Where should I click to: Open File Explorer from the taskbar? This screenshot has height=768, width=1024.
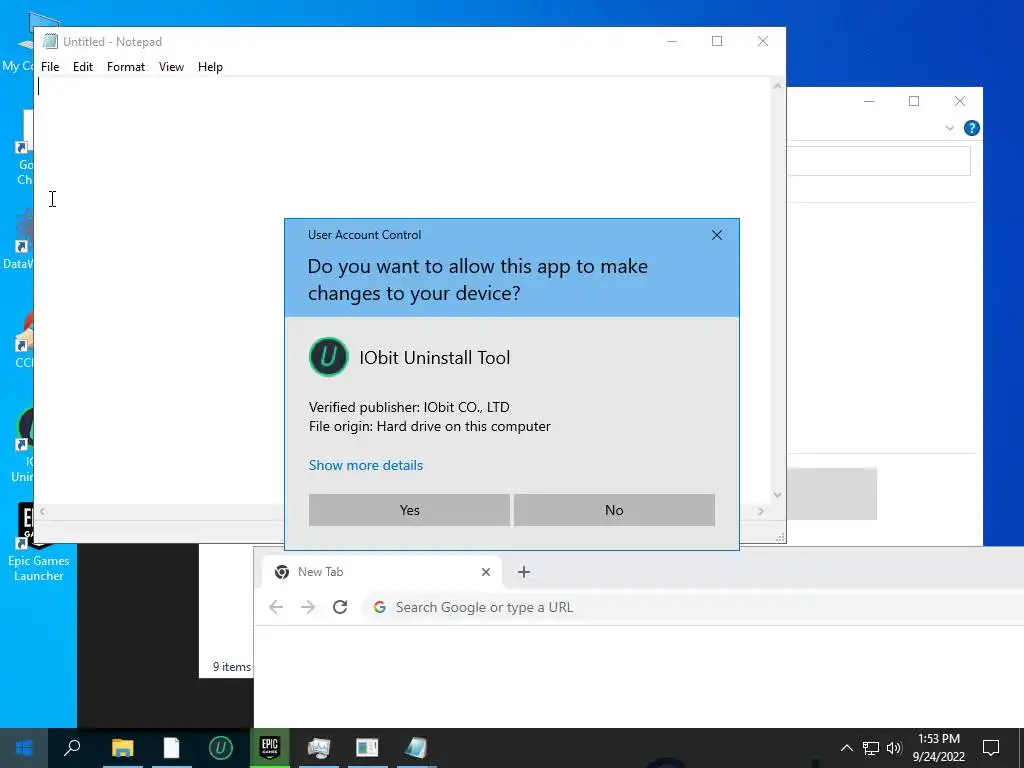click(122, 748)
